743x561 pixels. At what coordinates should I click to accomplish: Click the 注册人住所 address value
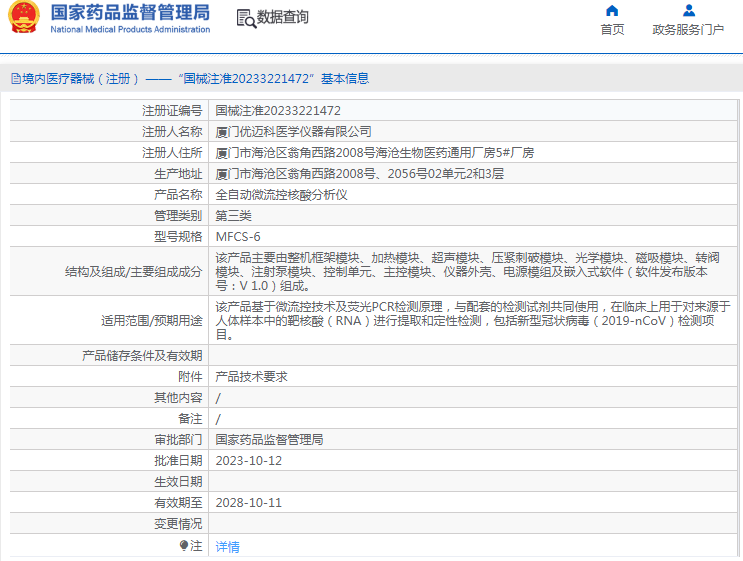375,153
